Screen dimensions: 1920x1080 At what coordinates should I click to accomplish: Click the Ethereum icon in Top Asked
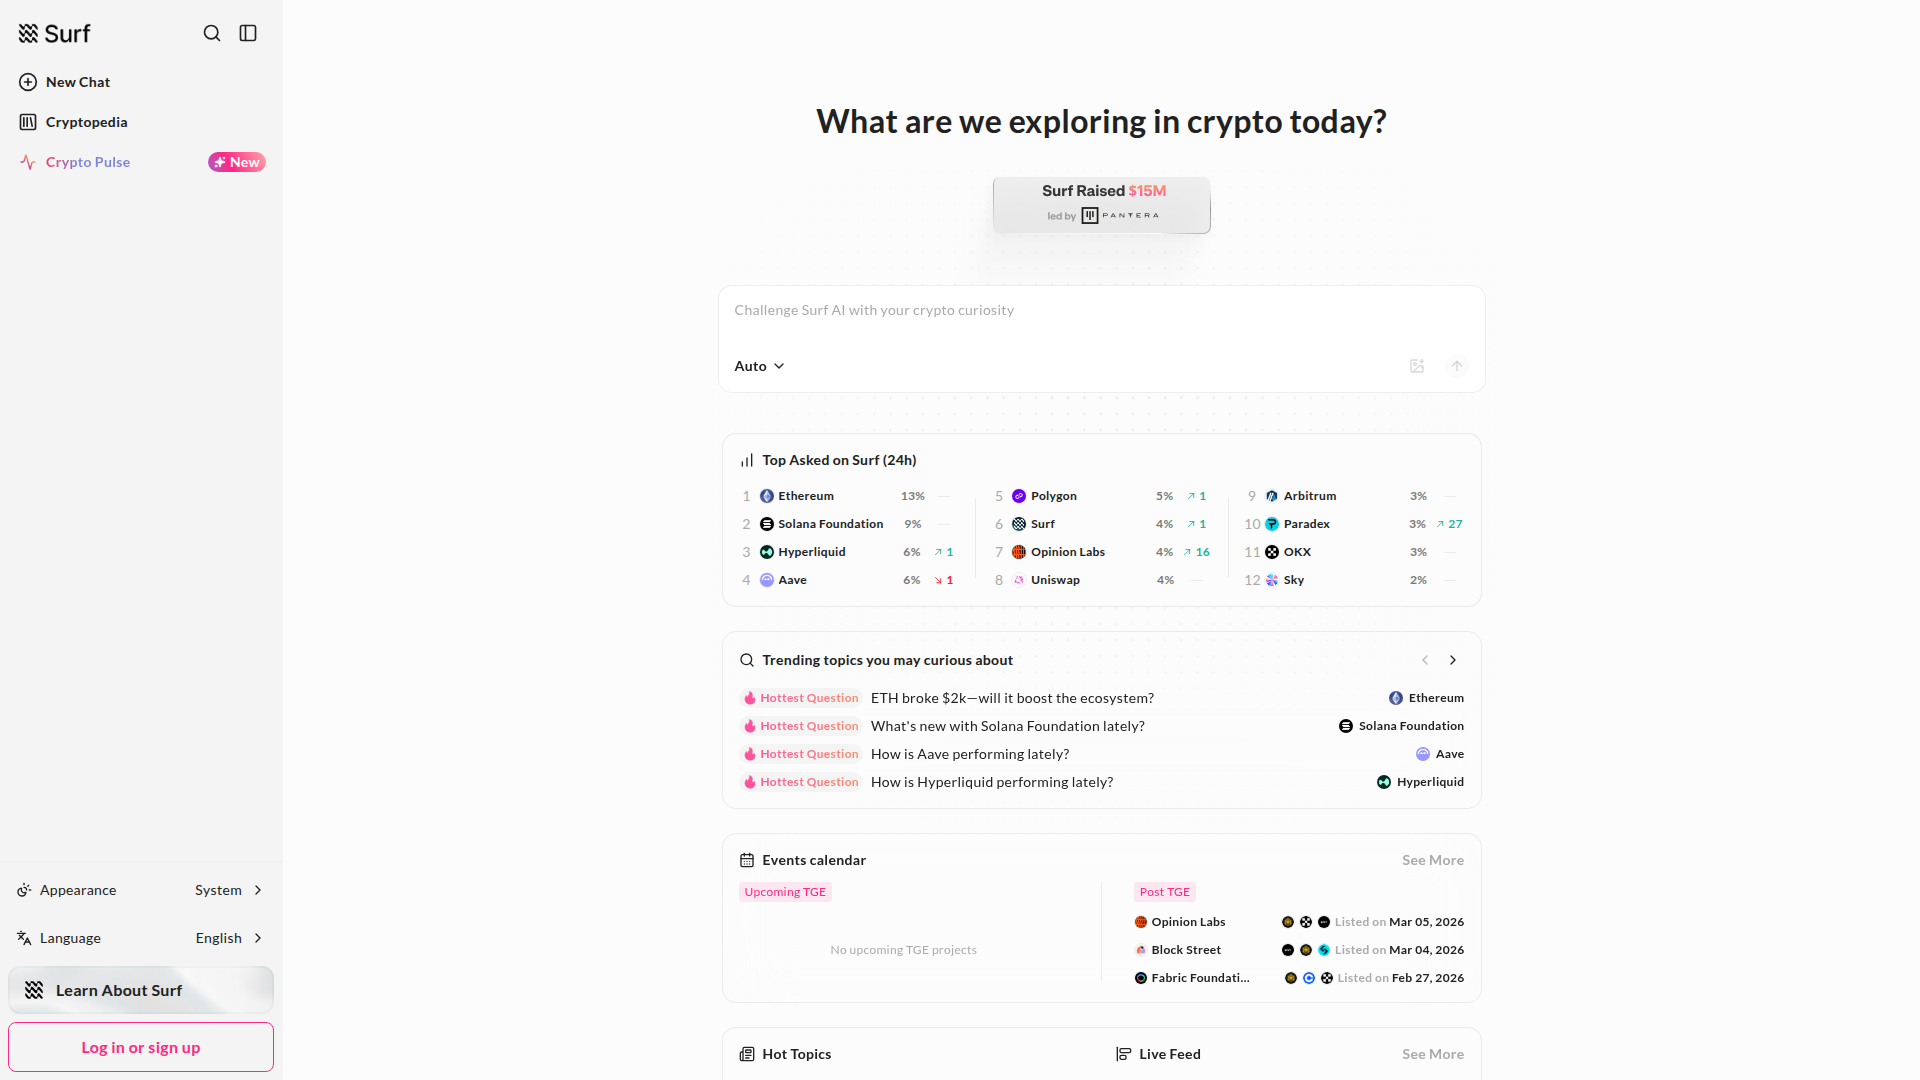[x=767, y=496]
